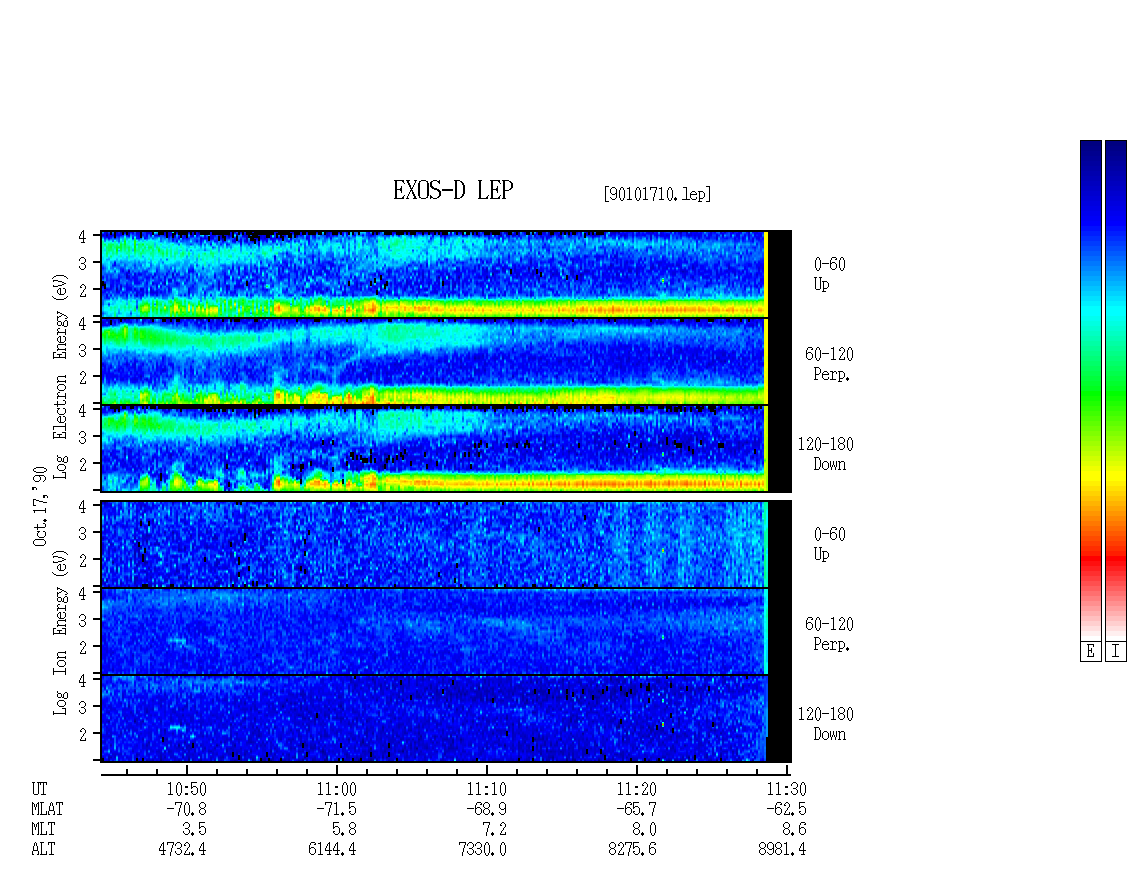This screenshot has width=1130, height=875.
Task: Click the ALT value 6144.4
Action: [x=332, y=850]
